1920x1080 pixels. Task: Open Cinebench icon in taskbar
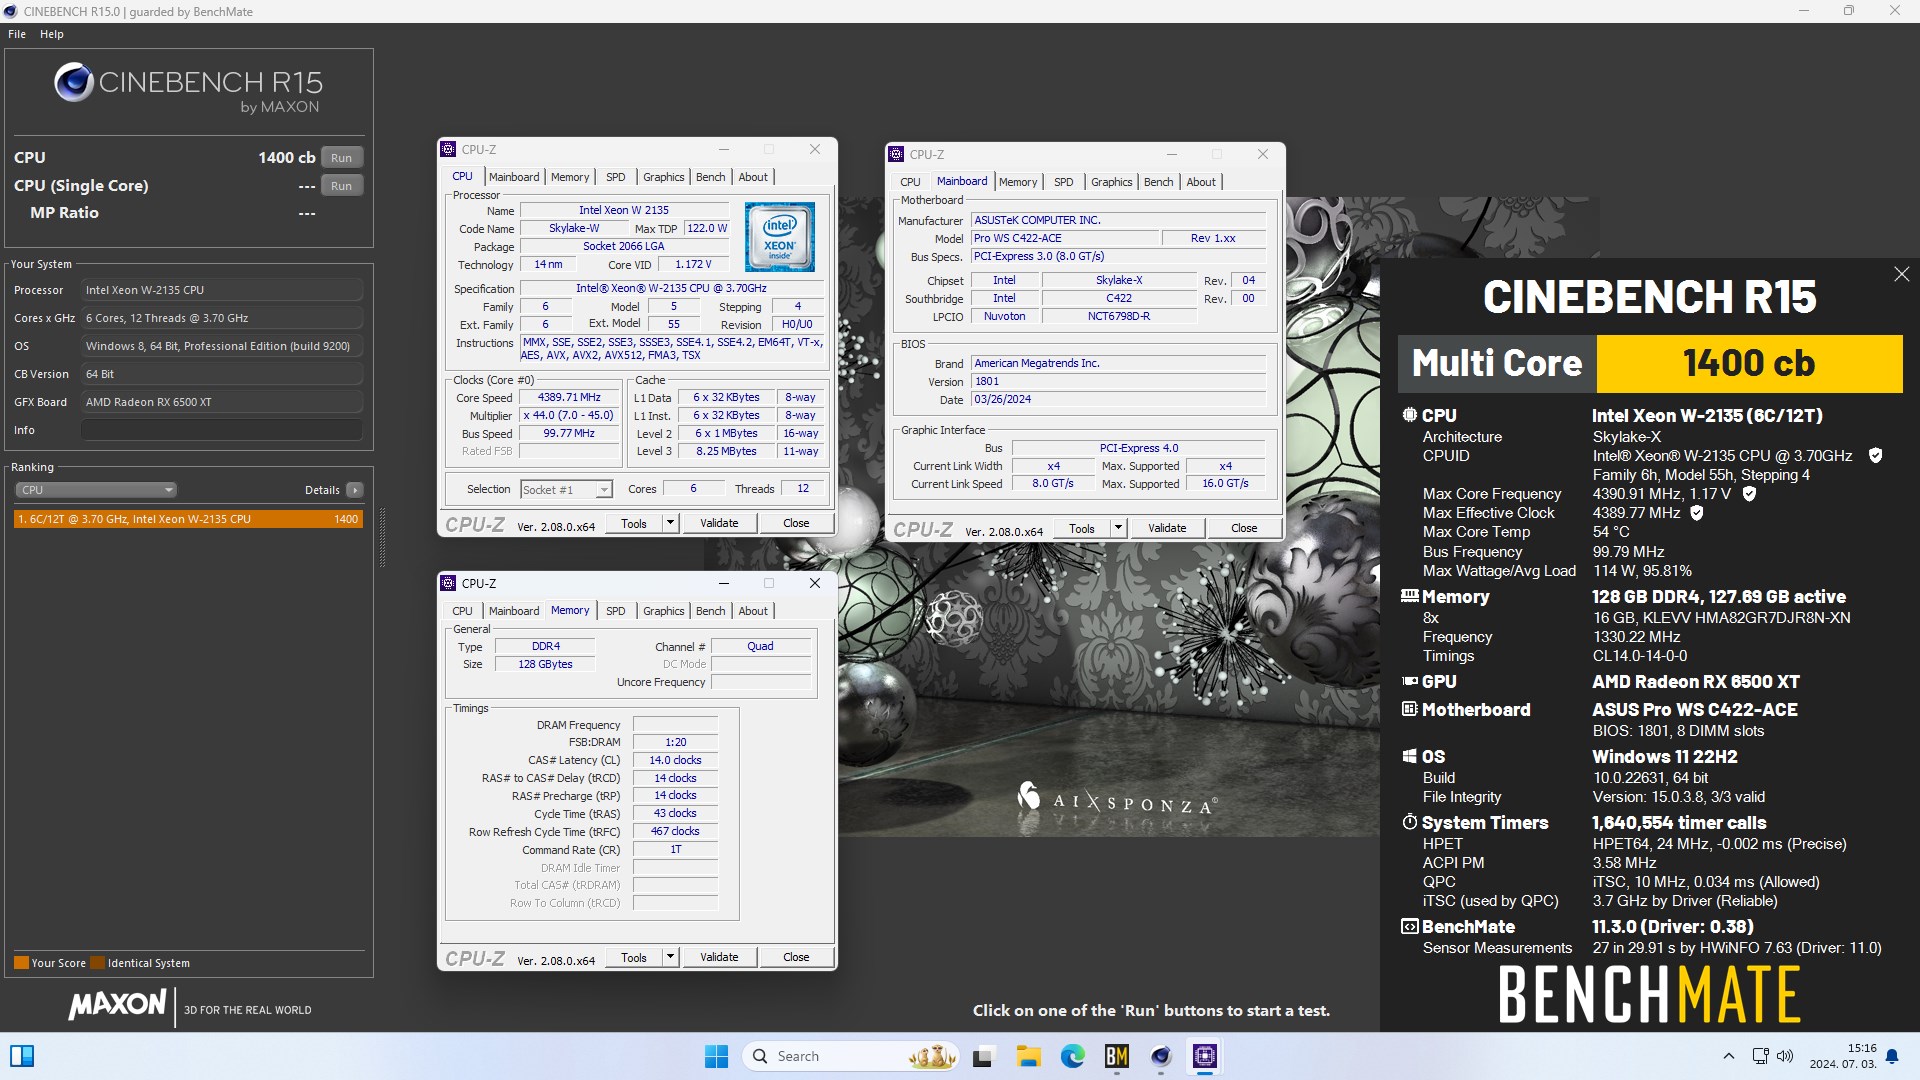pos(1160,1056)
